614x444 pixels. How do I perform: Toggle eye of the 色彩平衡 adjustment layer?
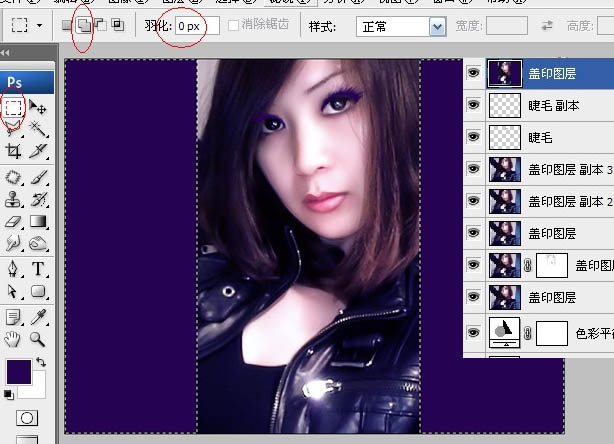point(474,332)
